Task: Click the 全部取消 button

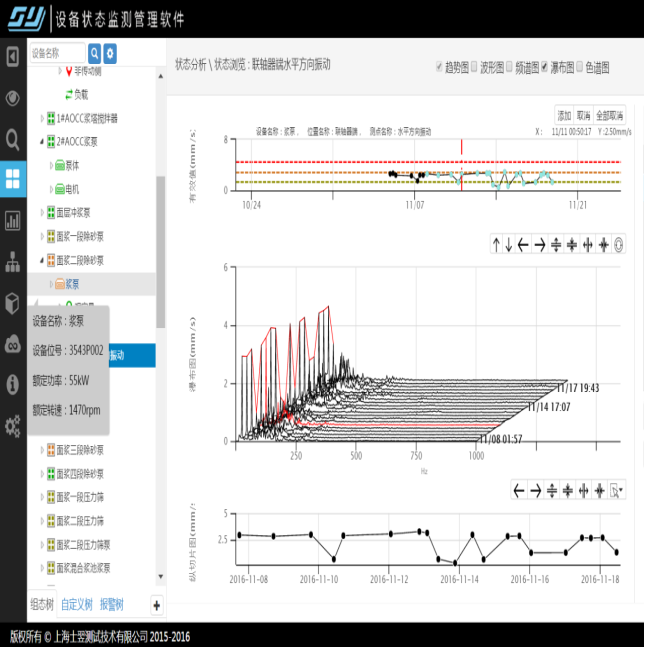Action: point(611,115)
